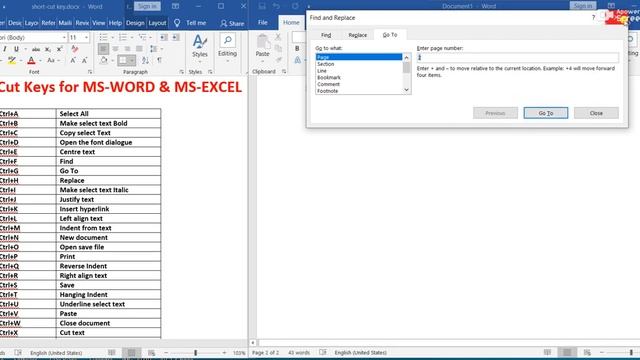Open the Styles gallery in left window
This screenshot has width=640, height=360.
(200, 48)
